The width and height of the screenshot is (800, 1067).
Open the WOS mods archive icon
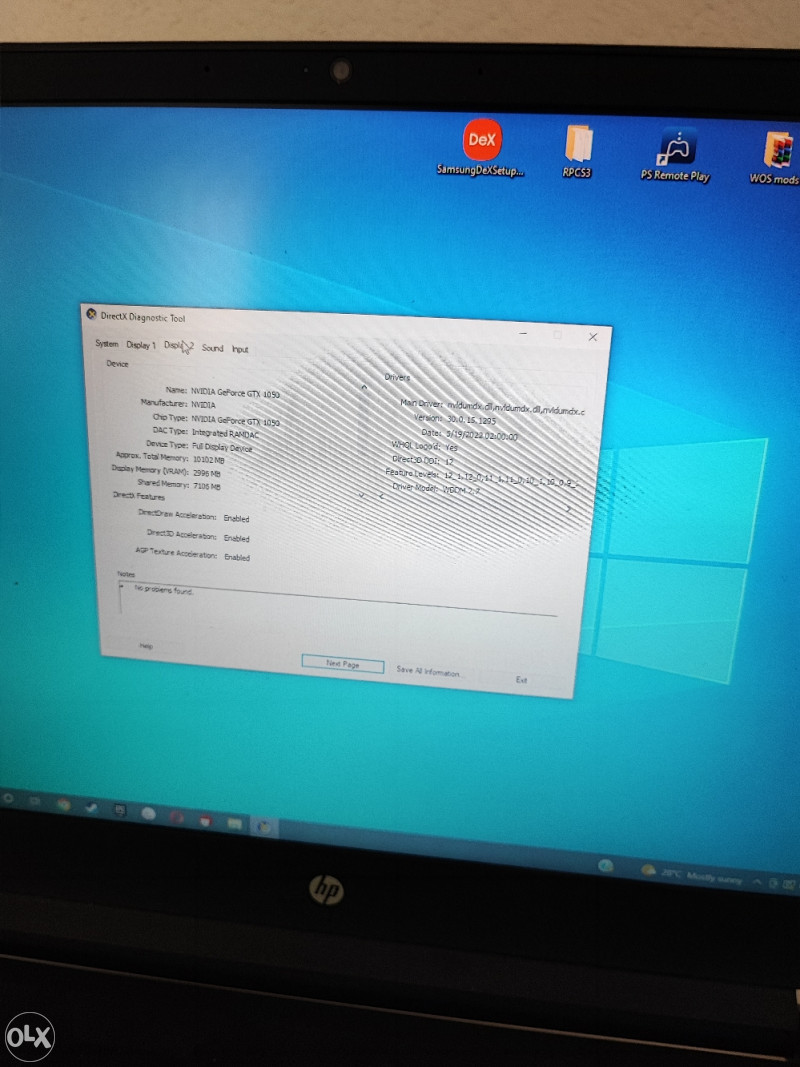[776, 158]
